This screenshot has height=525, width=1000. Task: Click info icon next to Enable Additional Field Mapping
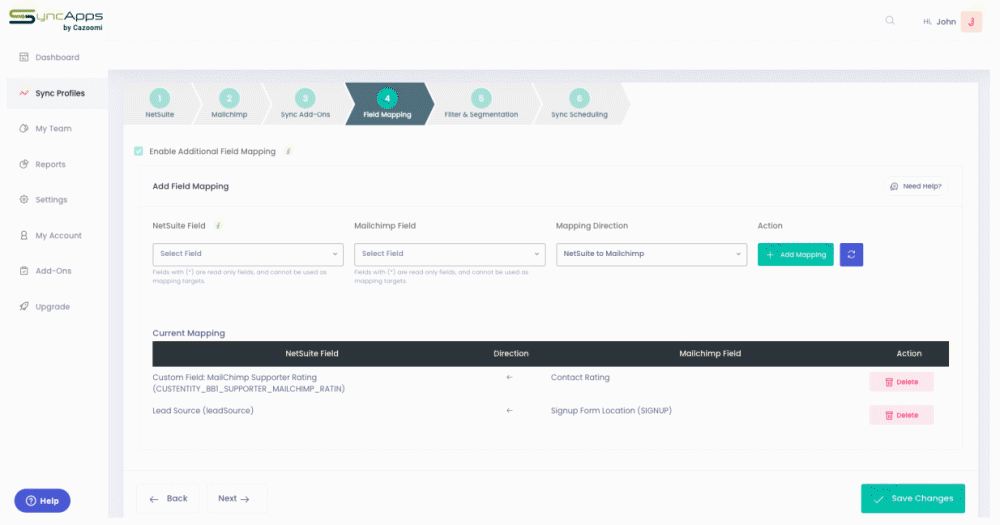[x=288, y=151]
